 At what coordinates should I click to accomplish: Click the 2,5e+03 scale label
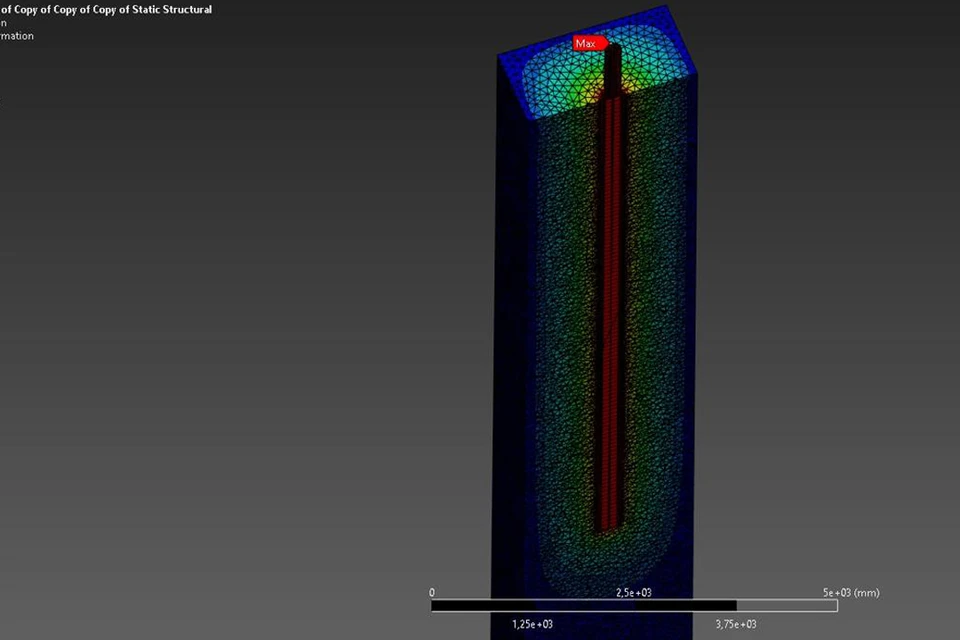[x=634, y=592]
